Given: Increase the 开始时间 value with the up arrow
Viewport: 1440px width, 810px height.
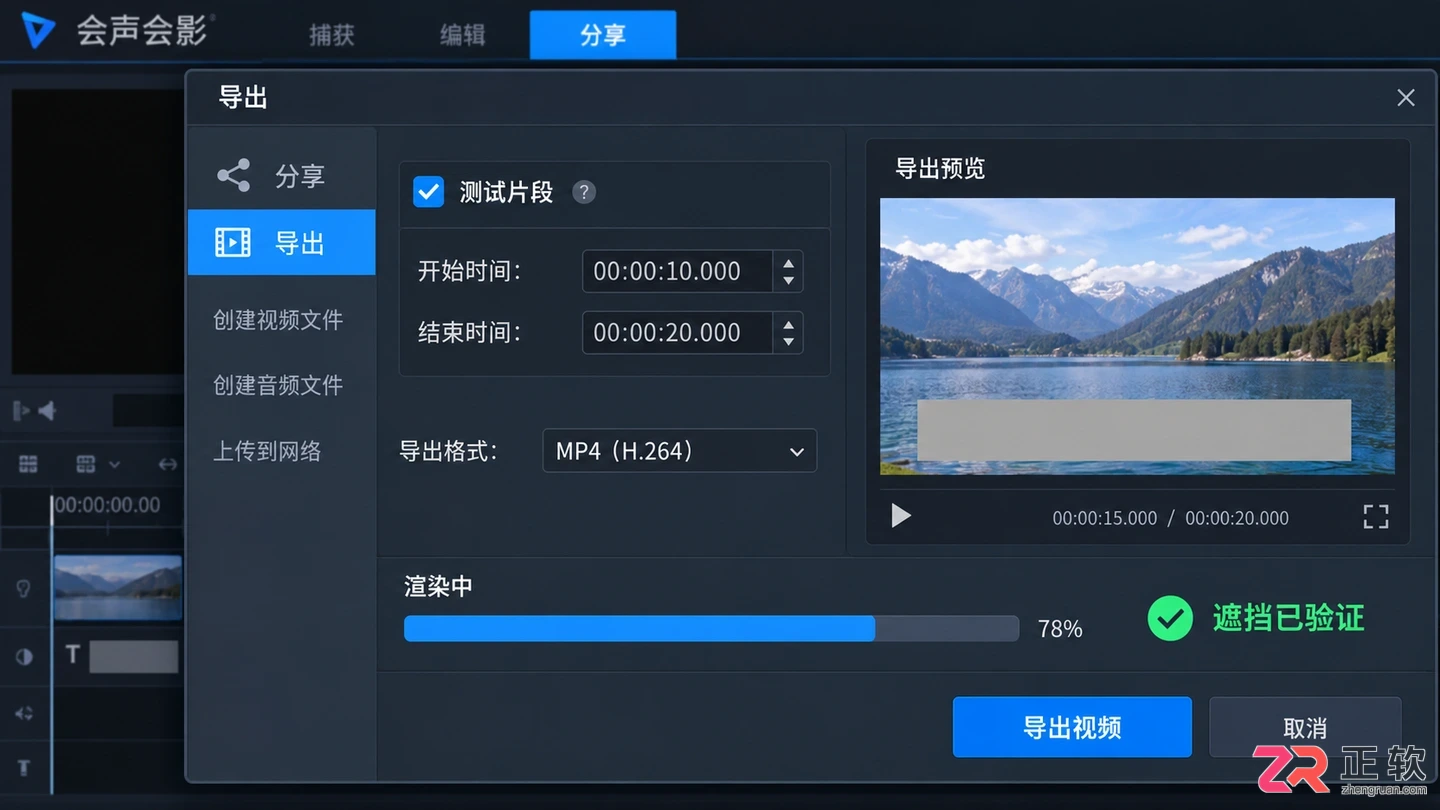Looking at the screenshot, I should pos(789,263).
